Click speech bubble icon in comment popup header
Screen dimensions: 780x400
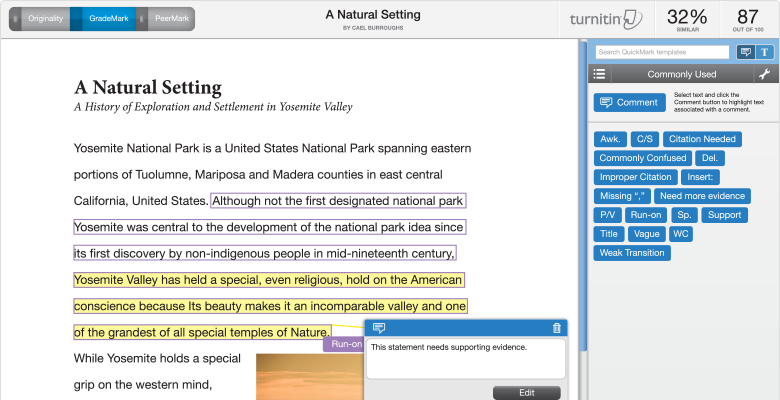coord(379,328)
